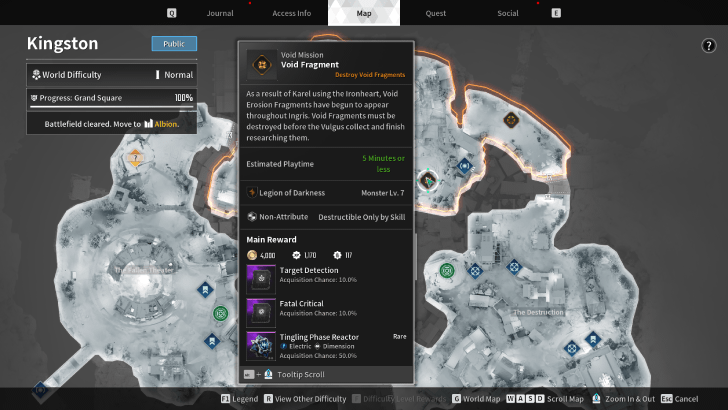Click the orange question mark marker on map
Viewport: 728px width, 410px height.
pyautogui.click(x=135, y=158)
